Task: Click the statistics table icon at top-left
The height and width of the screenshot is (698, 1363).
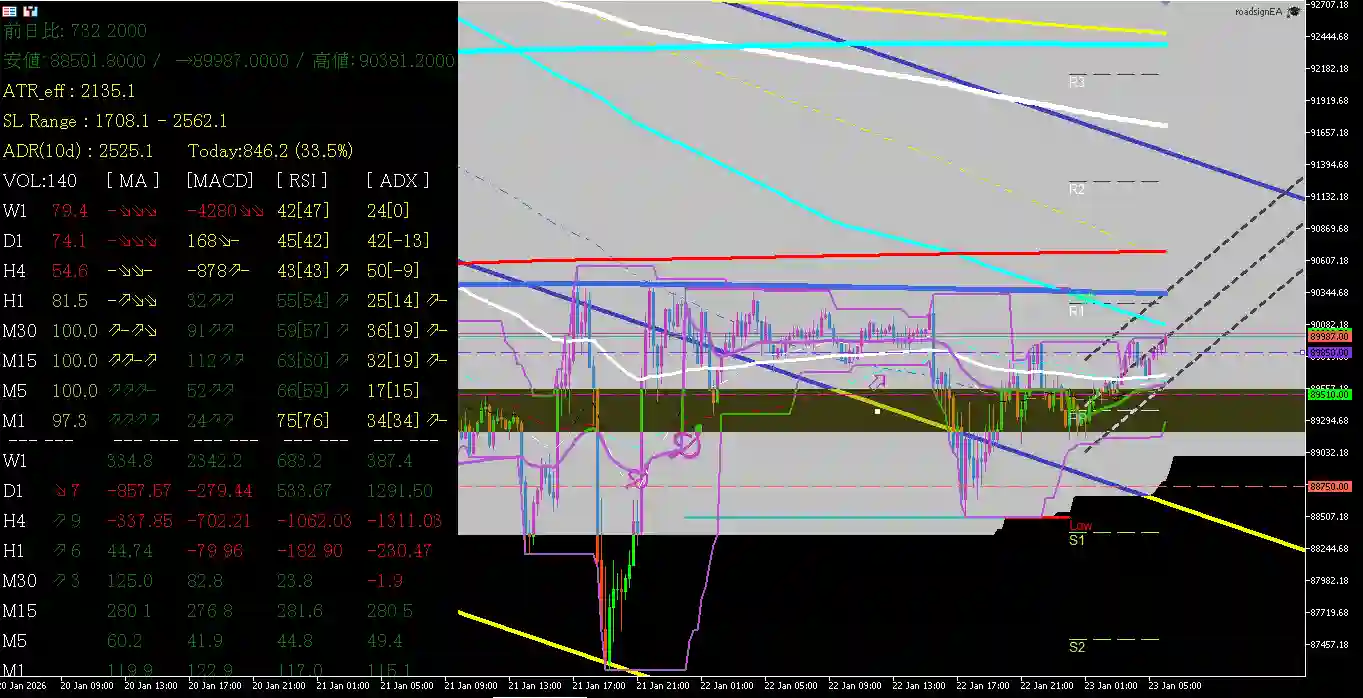Action: 10,12
